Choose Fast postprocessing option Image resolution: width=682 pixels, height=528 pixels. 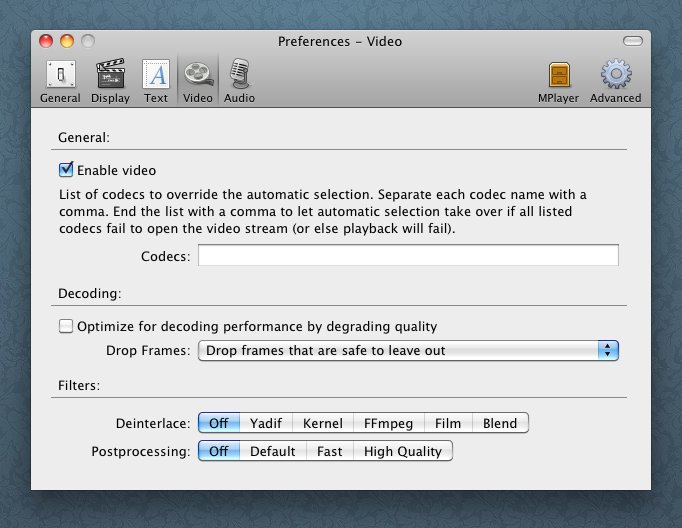[x=329, y=451]
